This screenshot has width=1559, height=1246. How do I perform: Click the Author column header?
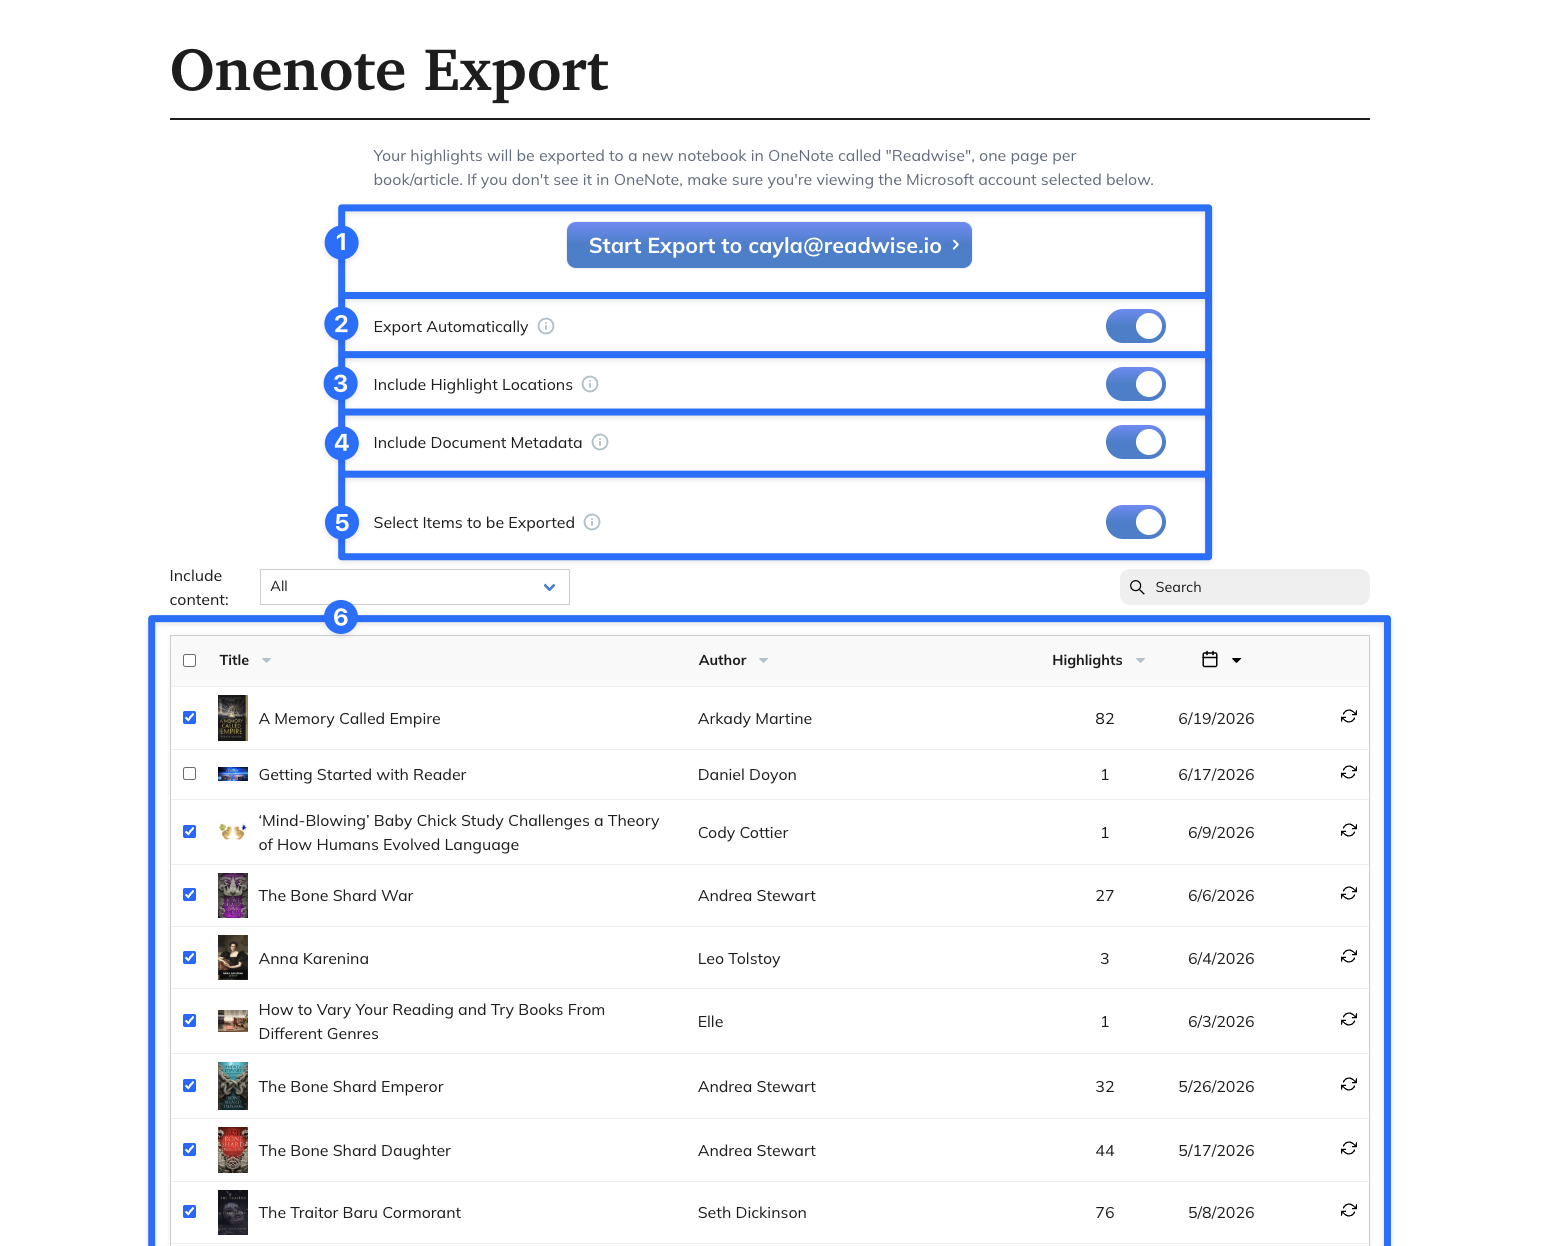[723, 660]
